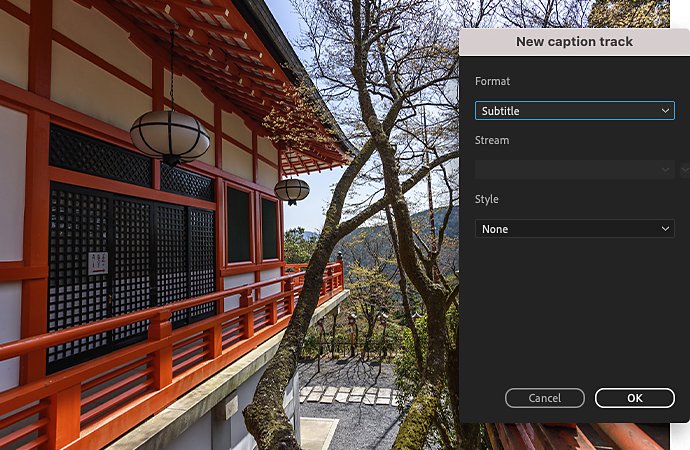Click the New caption track title bar
Viewport: 690px width, 450px height.
(574, 42)
